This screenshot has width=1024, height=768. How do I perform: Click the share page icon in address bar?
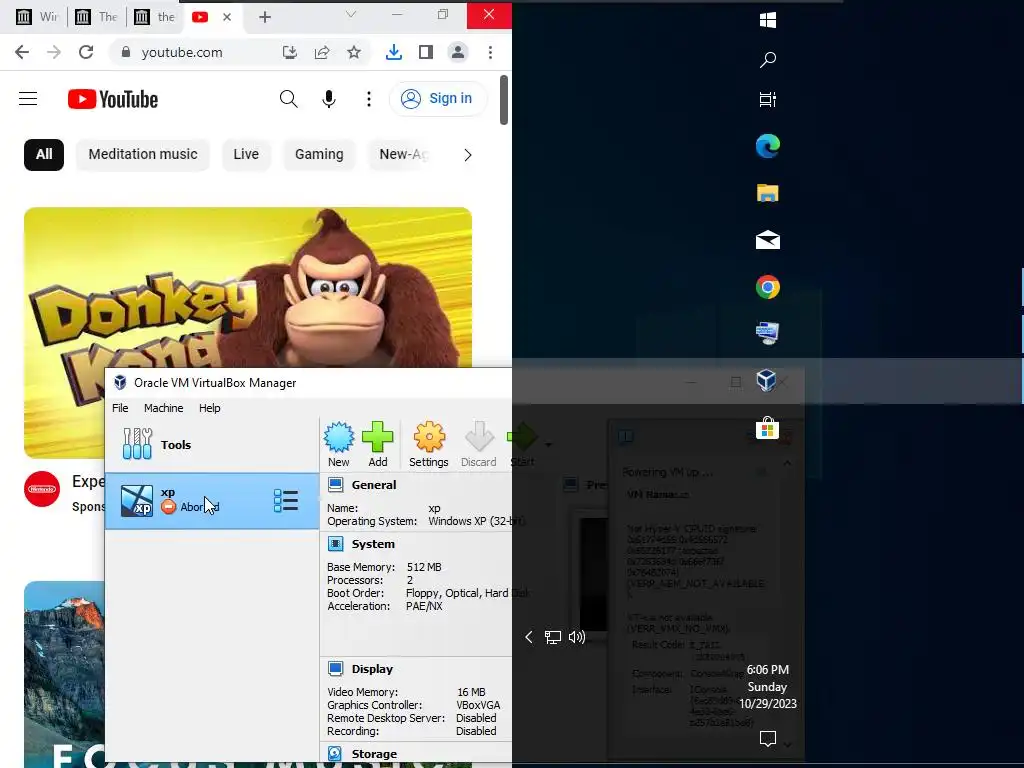click(x=322, y=52)
